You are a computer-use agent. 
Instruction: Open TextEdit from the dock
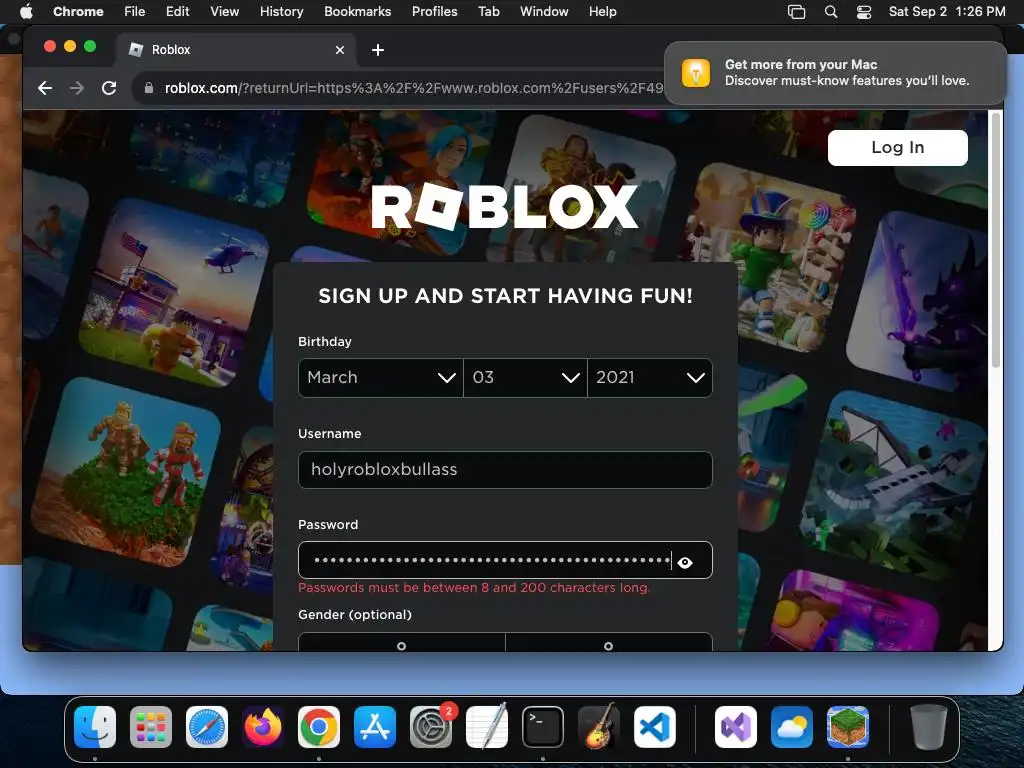pyautogui.click(x=487, y=727)
